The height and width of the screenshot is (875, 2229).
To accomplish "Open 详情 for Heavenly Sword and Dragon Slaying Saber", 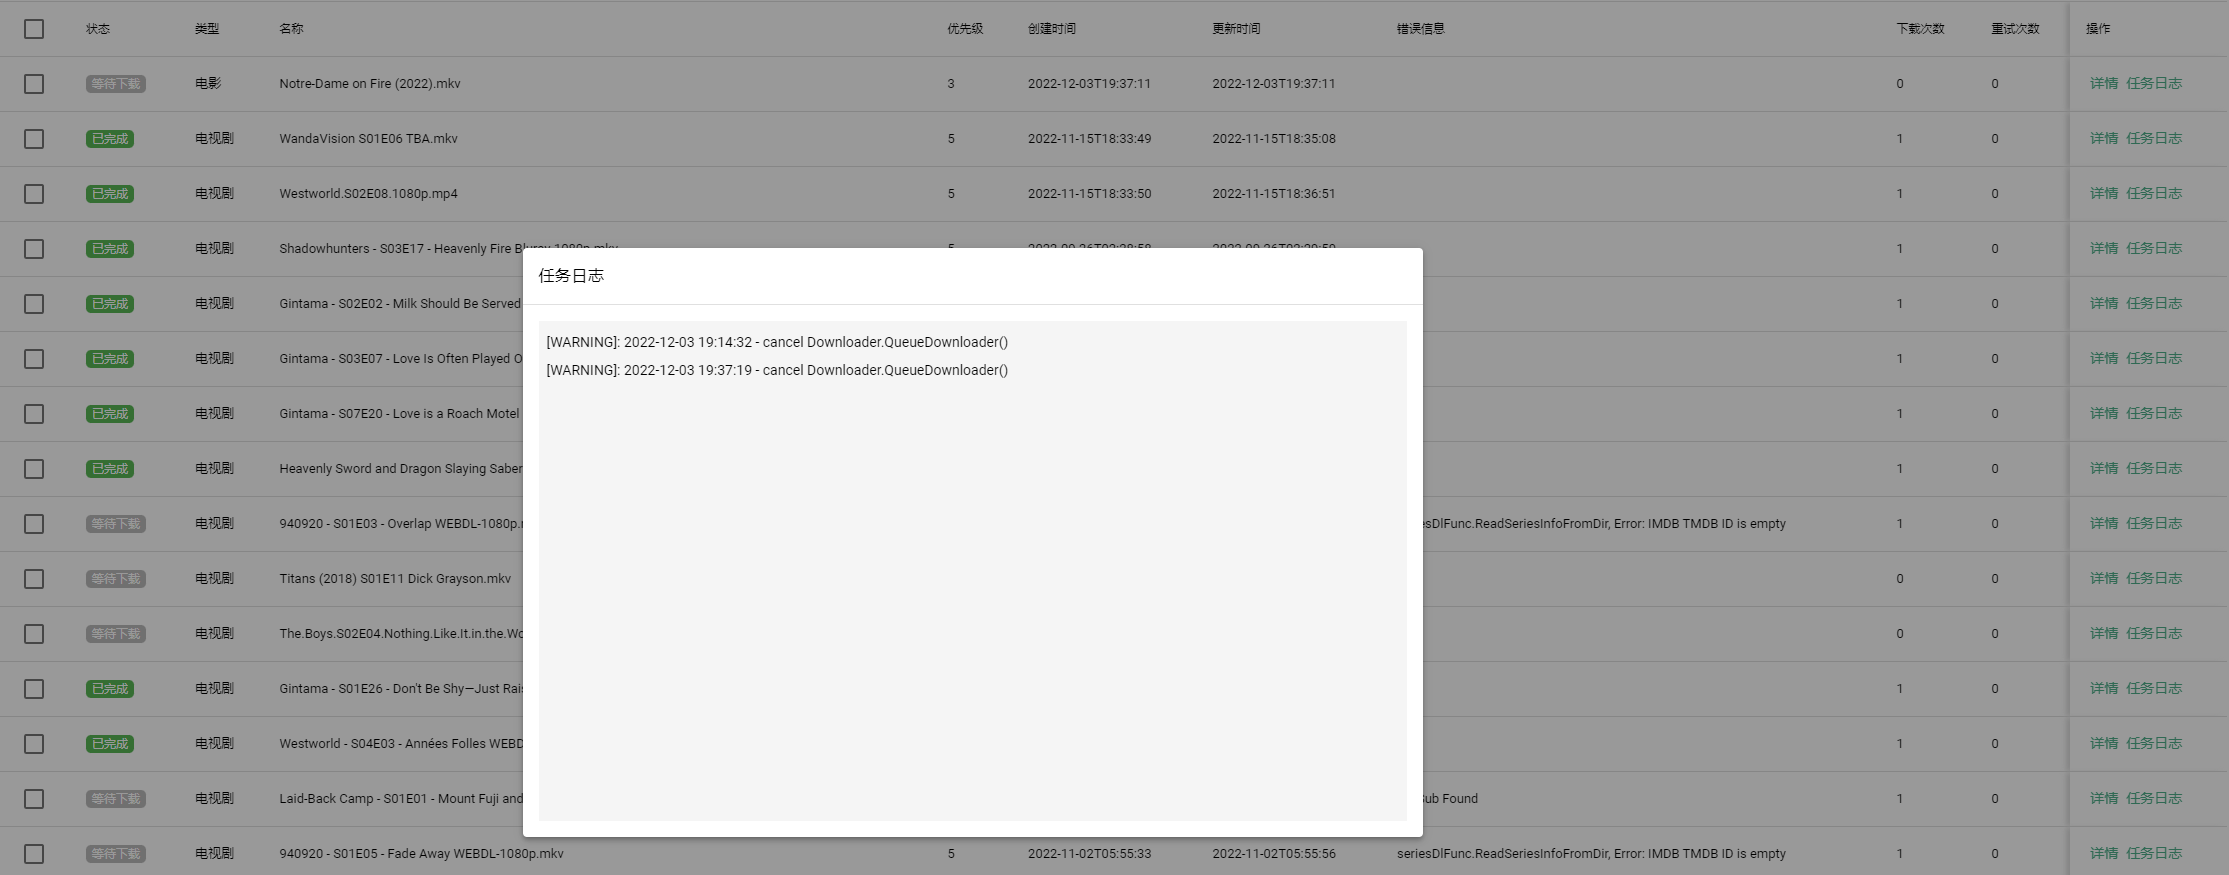I will click(x=2104, y=469).
